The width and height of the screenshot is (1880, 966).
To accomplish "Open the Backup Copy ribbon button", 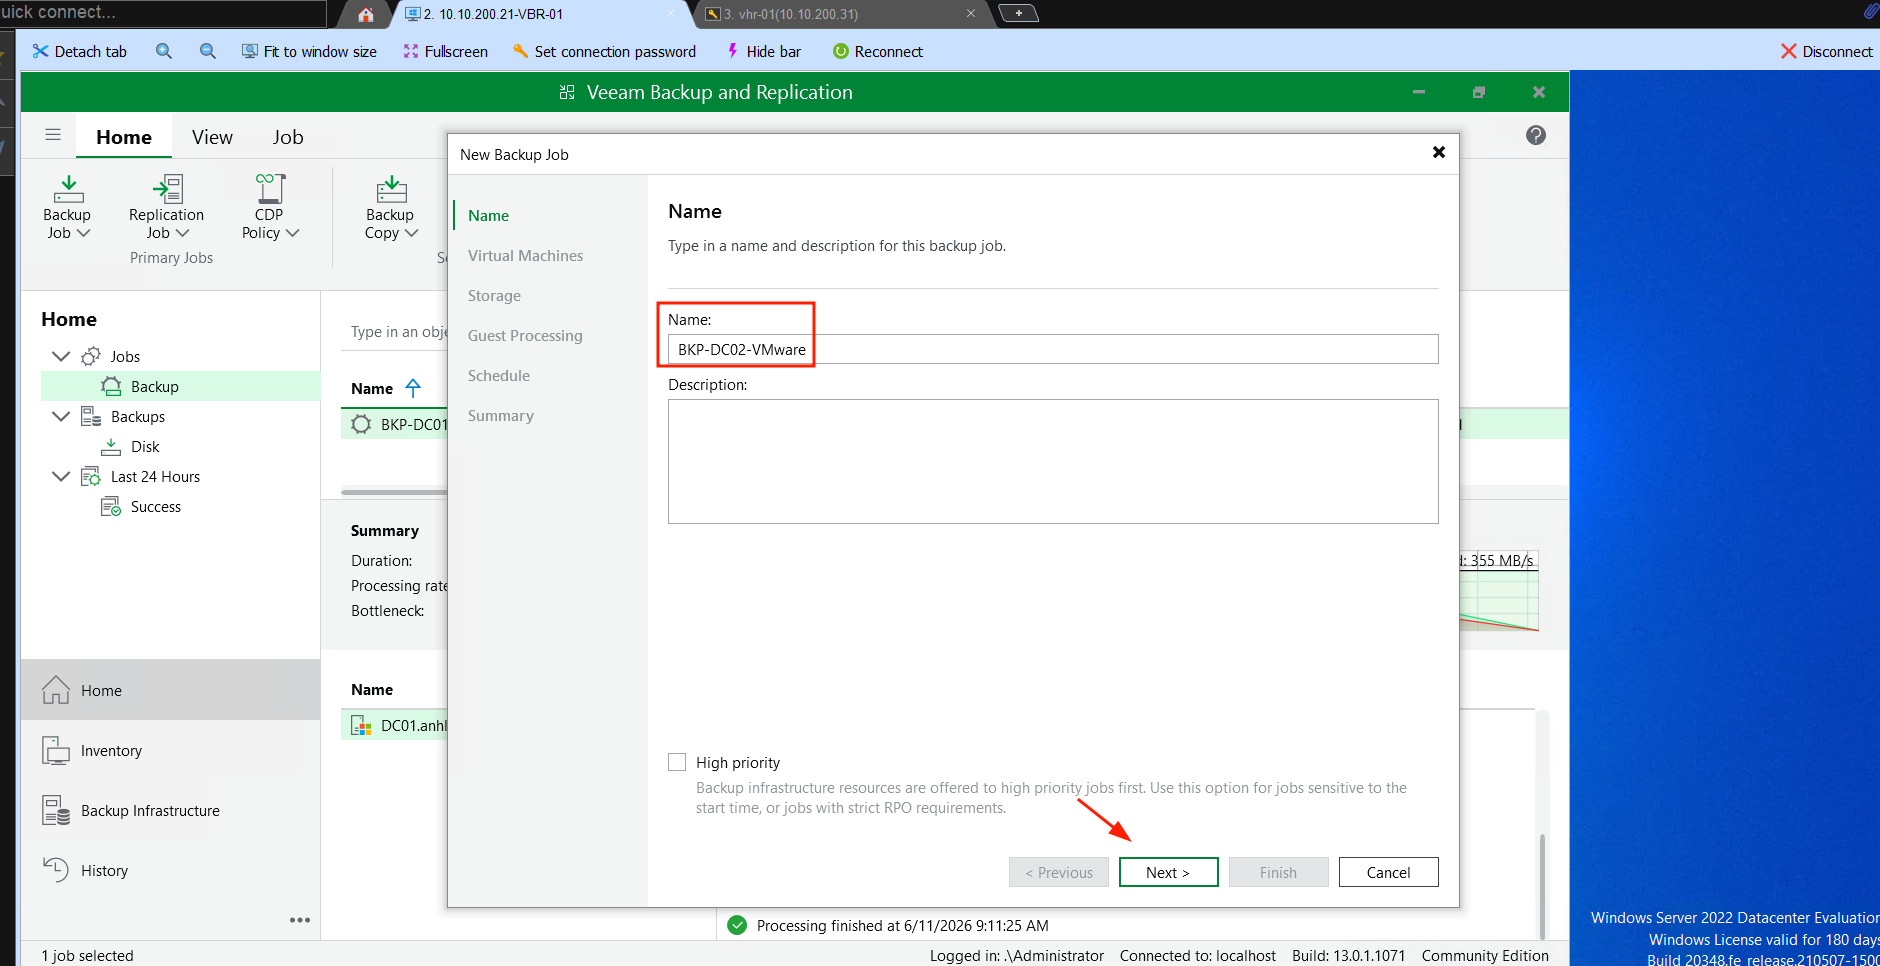I will pyautogui.click(x=390, y=208).
